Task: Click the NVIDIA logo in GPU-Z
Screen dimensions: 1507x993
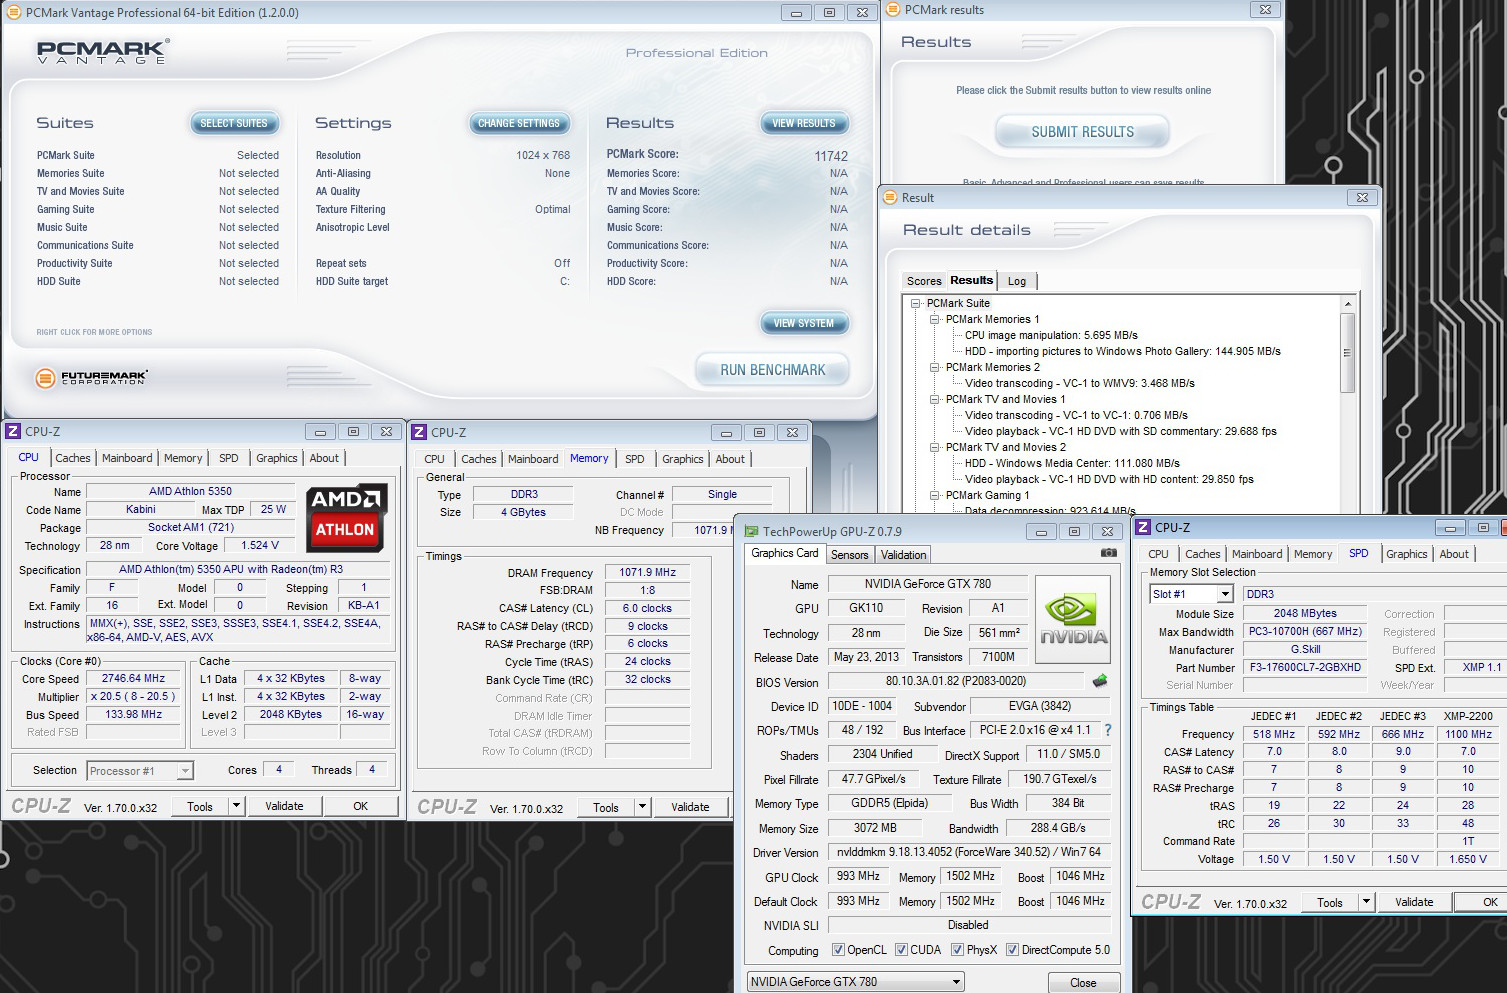Action: point(1073,620)
